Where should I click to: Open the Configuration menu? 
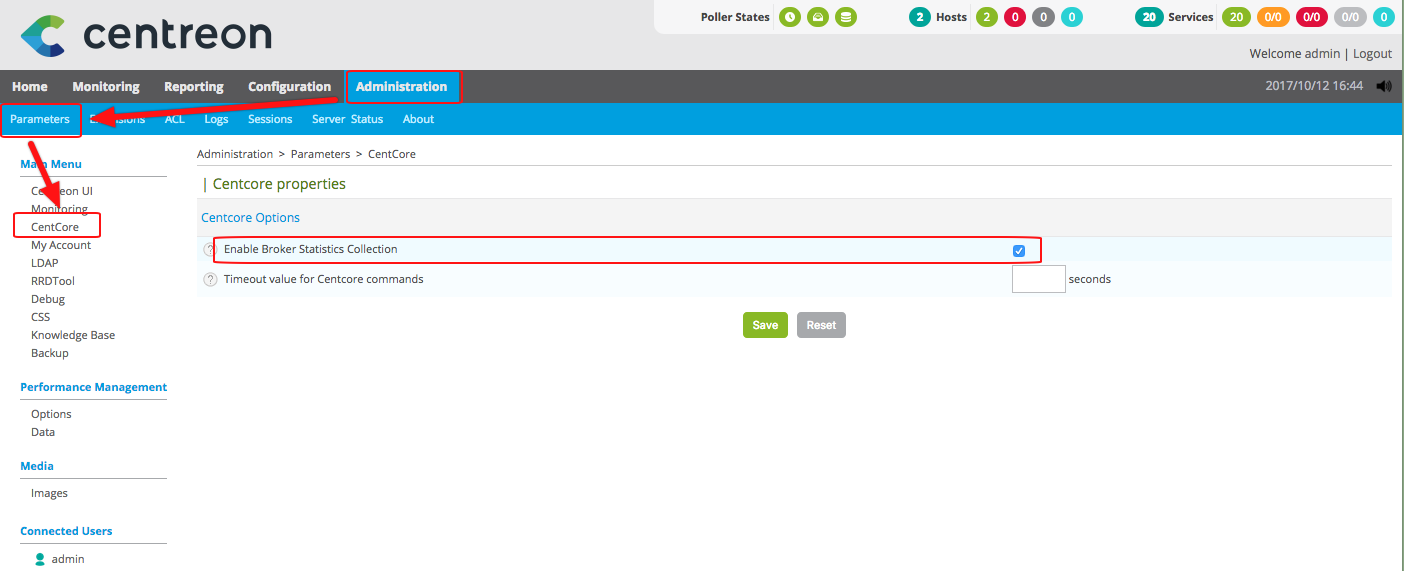pyautogui.click(x=289, y=87)
